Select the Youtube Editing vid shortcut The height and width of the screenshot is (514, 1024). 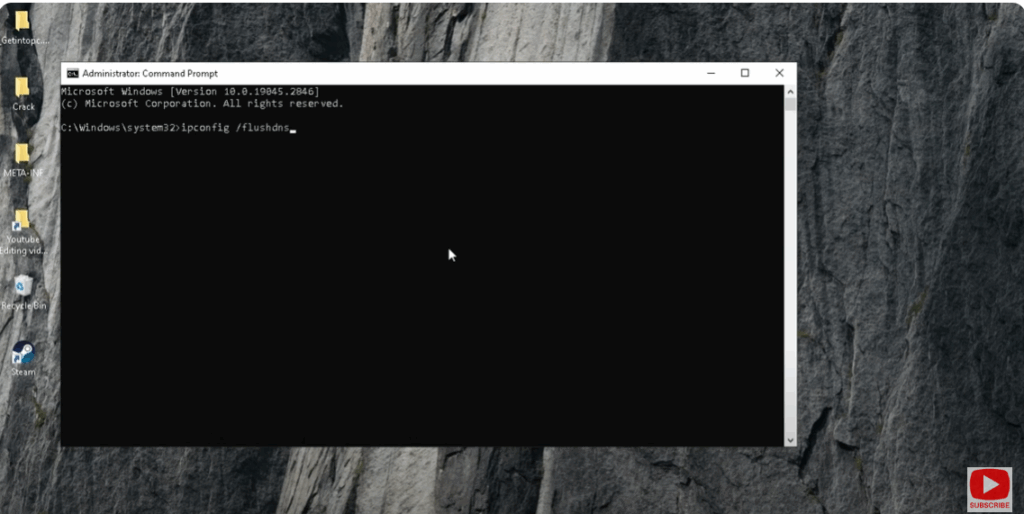point(22,230)
